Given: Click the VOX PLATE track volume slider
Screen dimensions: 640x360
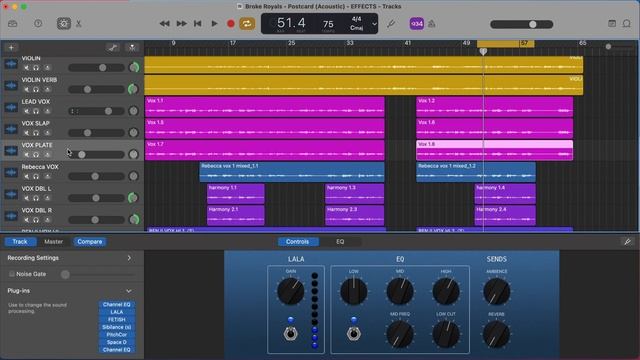Looking at the screenshot, I should [96, 155].
